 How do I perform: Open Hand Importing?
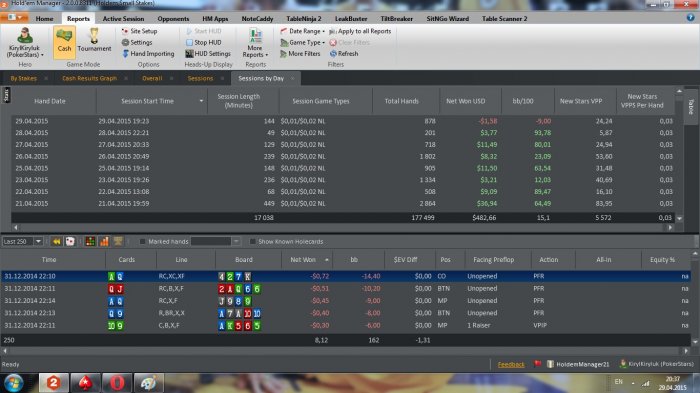click(x=148, y=54)
